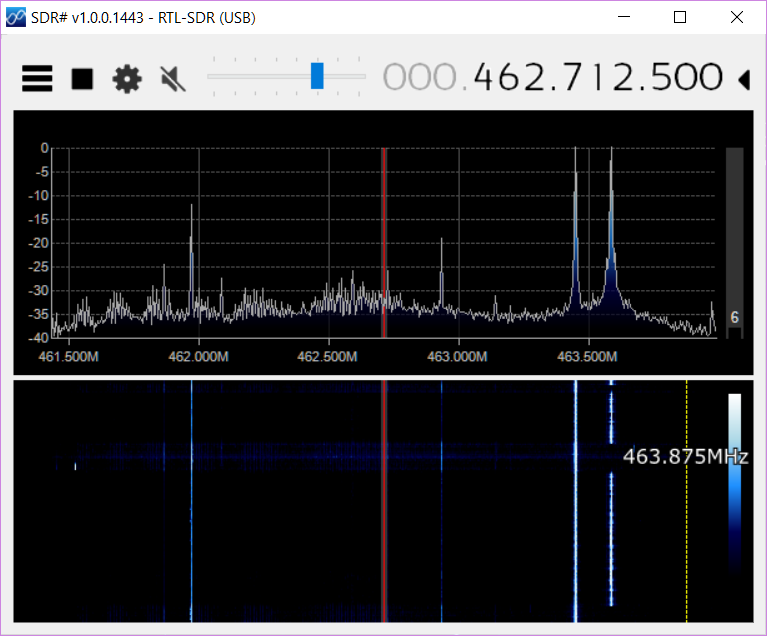Viewport: 767px width, 636px height.
Task: Open the gear configuration settings
Action: pos(127,78)
